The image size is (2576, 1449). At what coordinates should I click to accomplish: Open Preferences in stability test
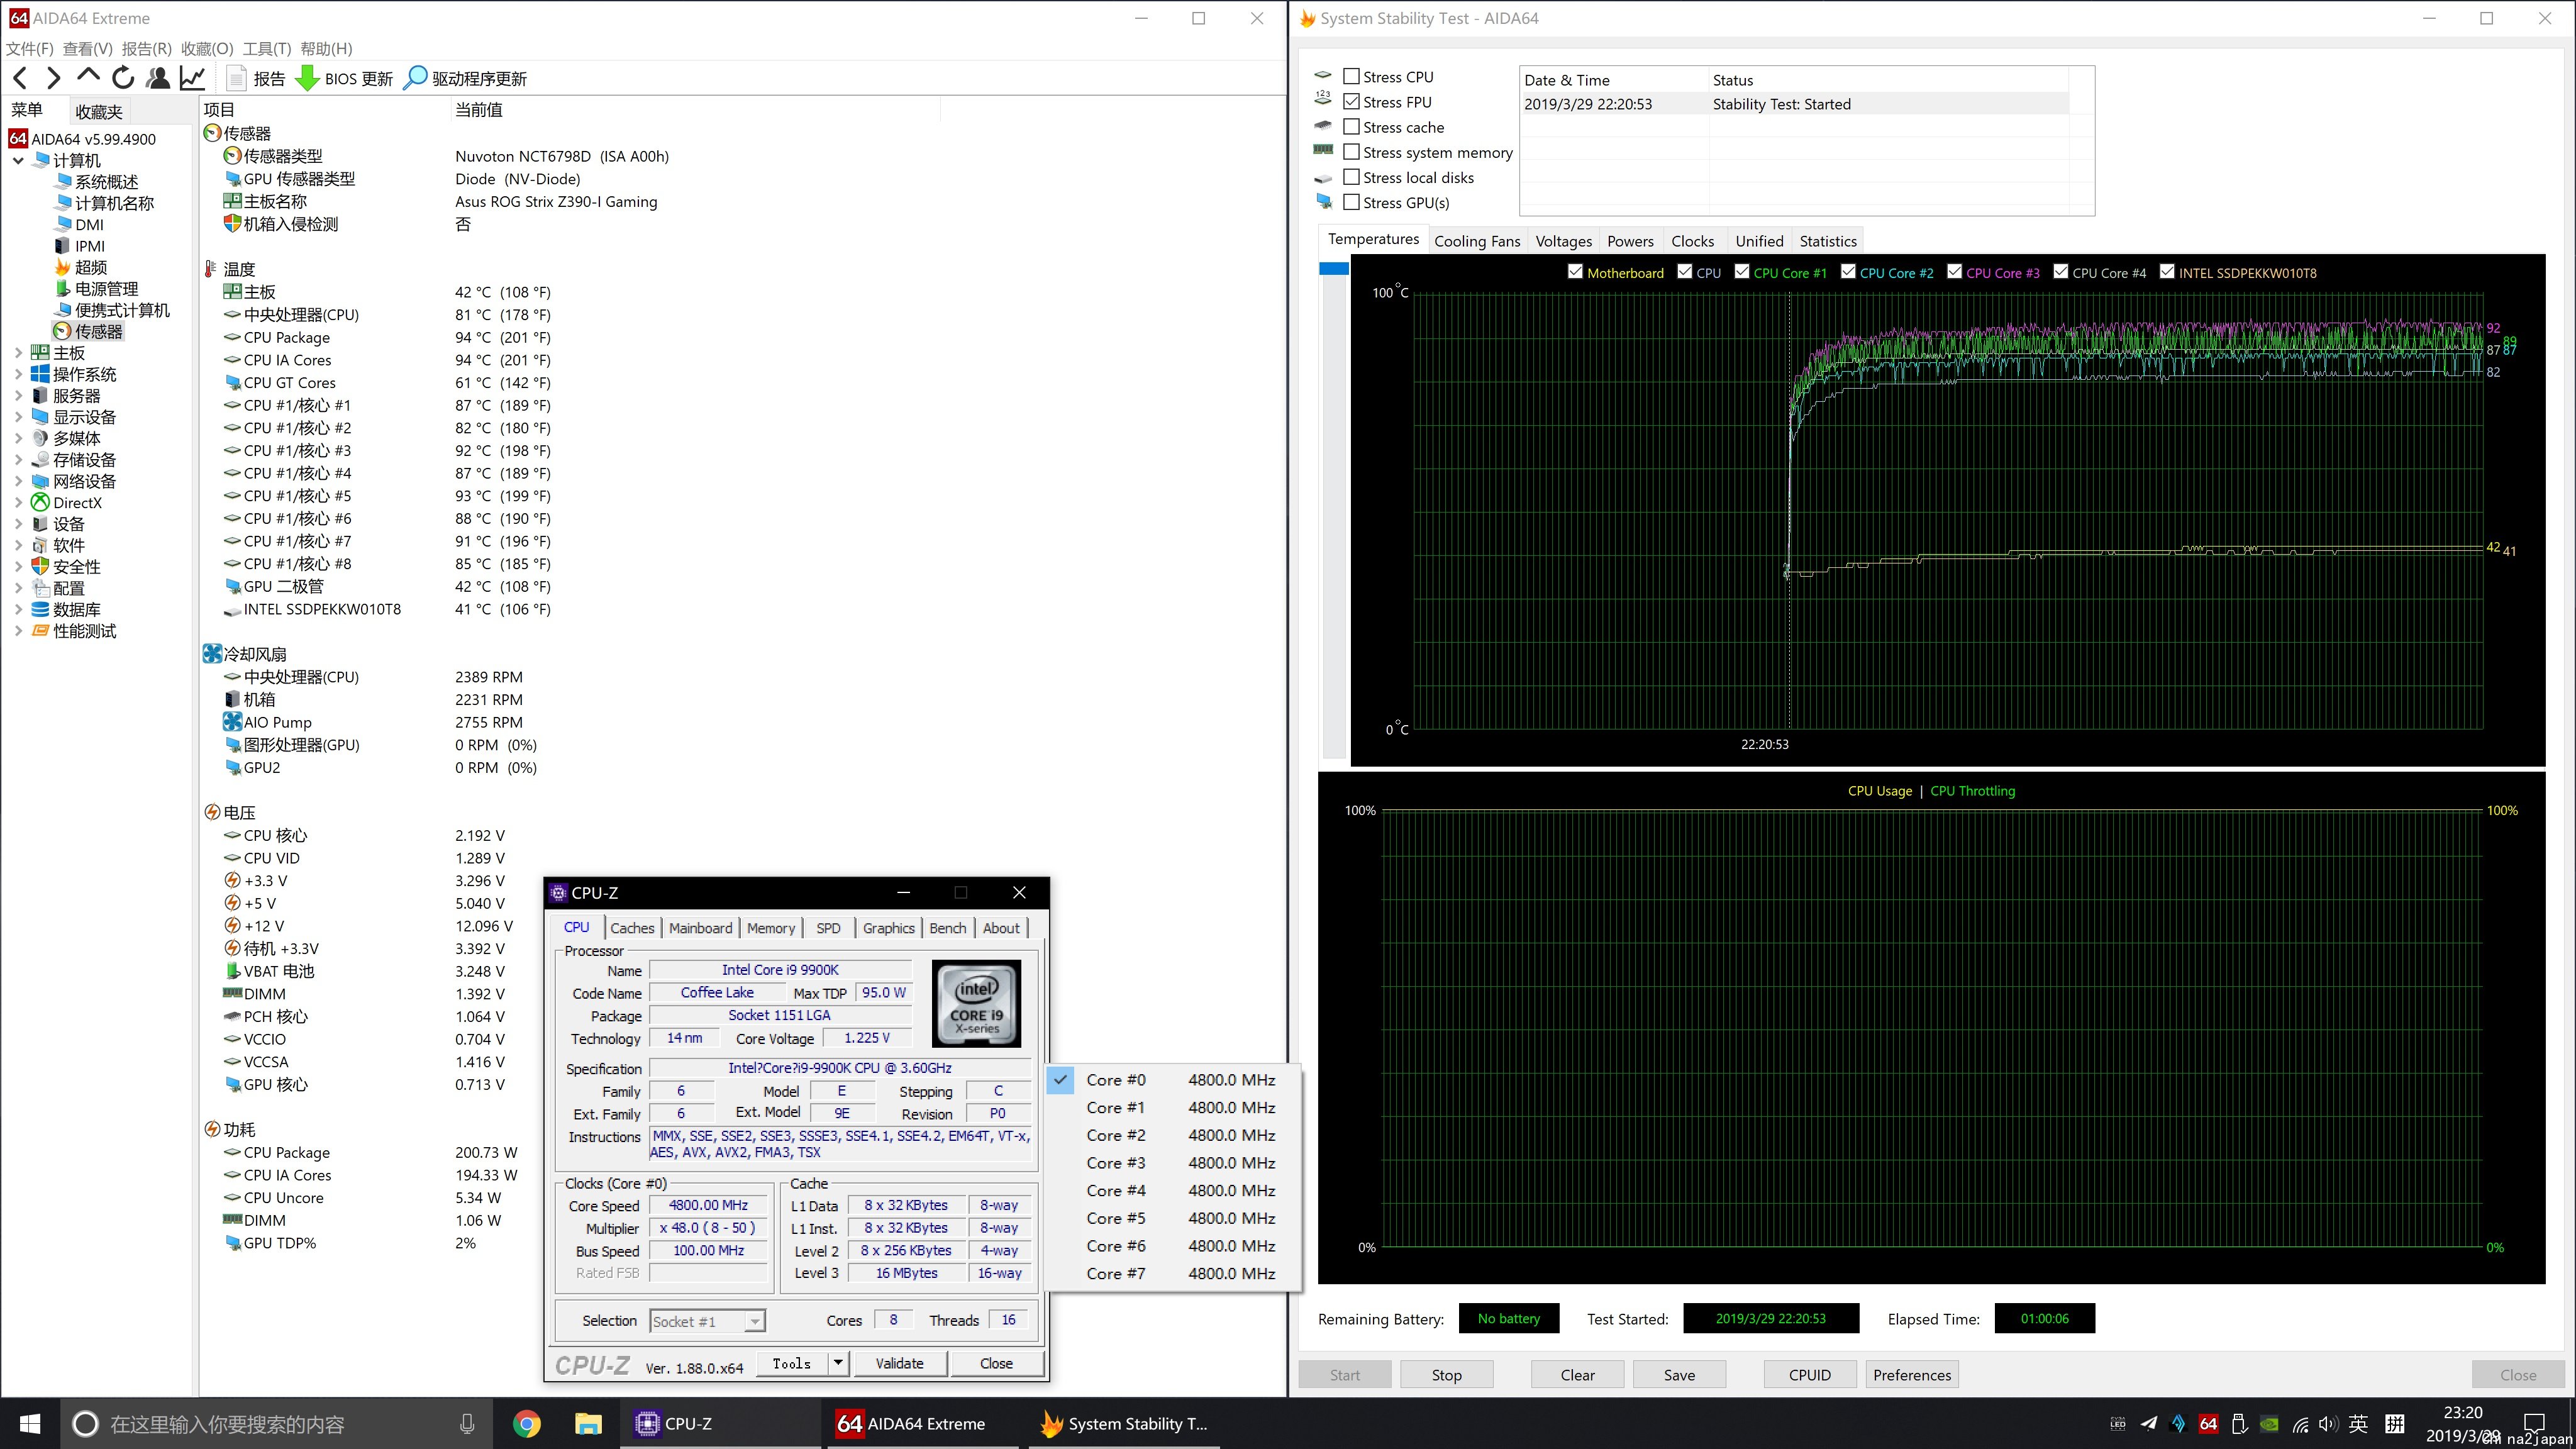(x=1912, y=1374)
